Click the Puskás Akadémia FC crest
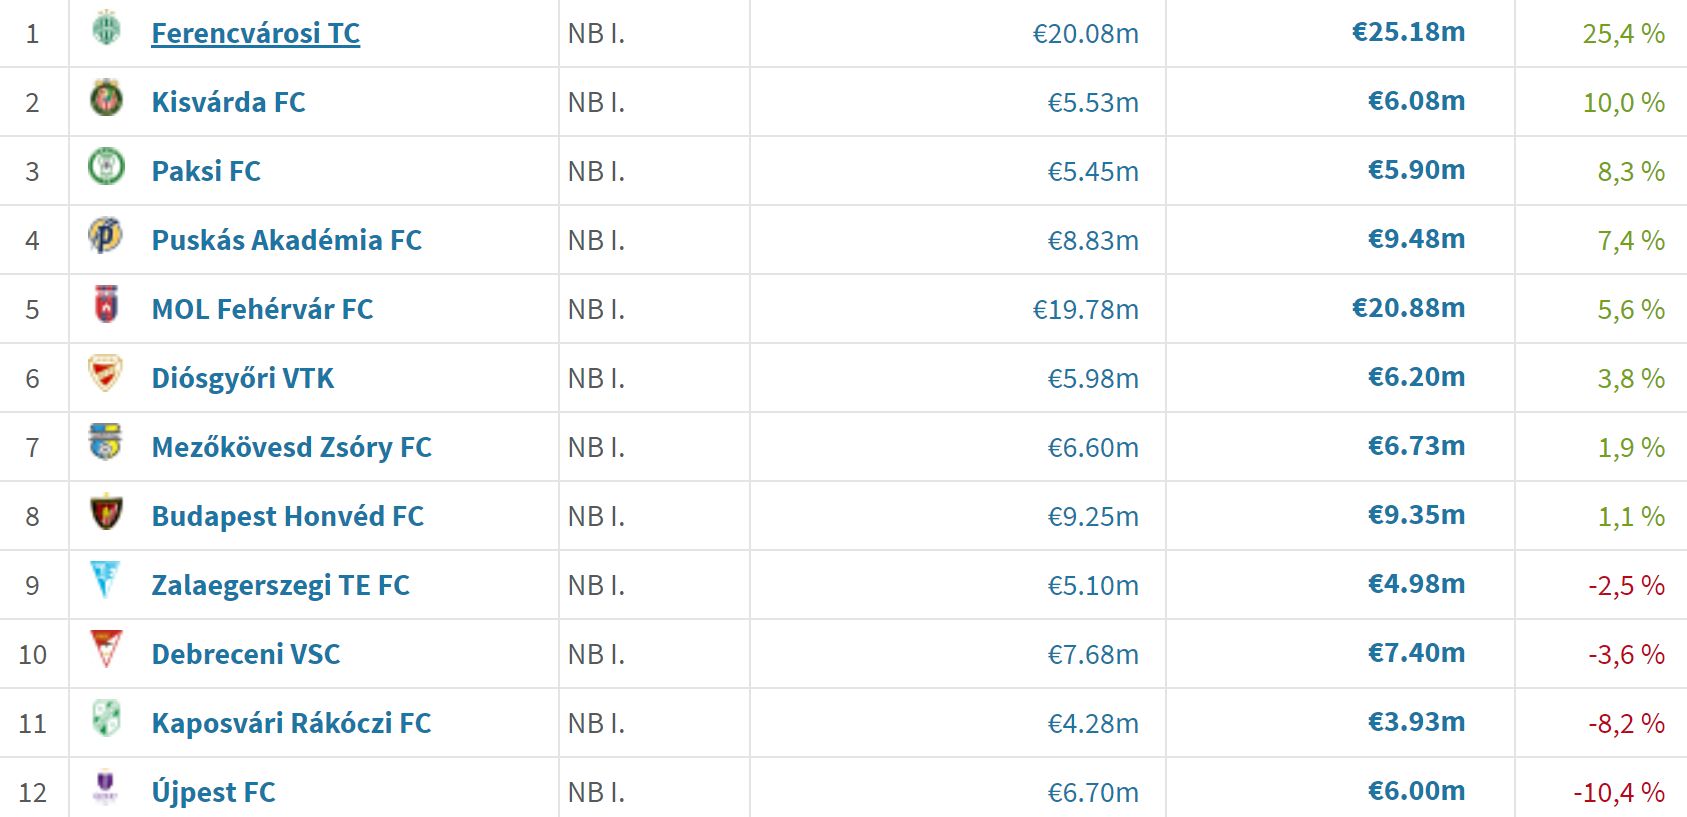This screenshot has height=817, width=1687. pyautogui.click(x=106, y=235)
